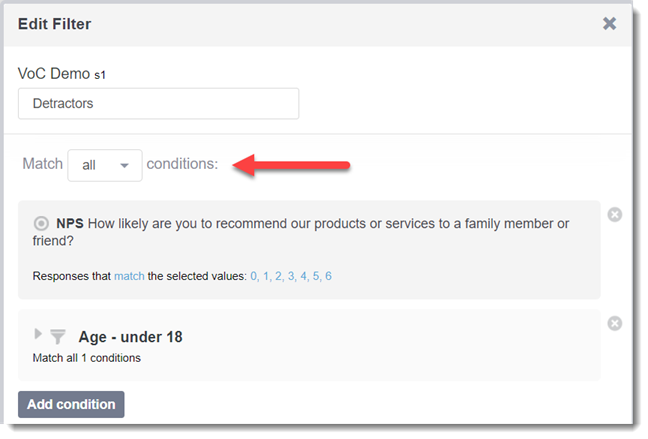Remove the NPS condition with its X icon

tap(615, 215)
